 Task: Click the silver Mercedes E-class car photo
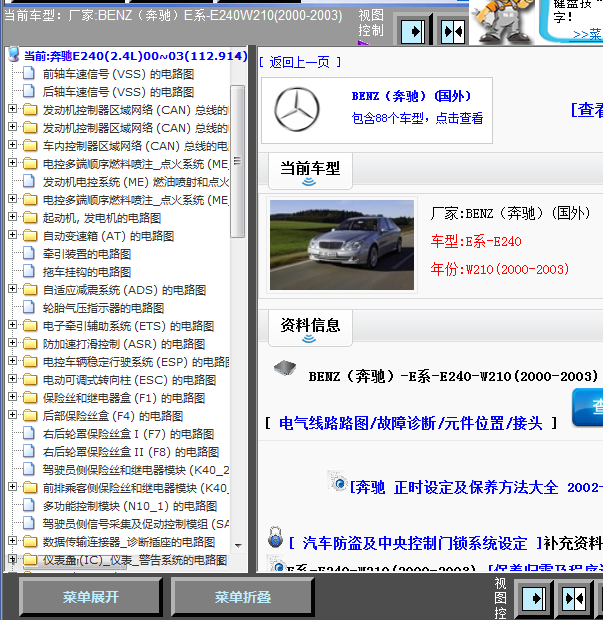[x=342, y=245]
